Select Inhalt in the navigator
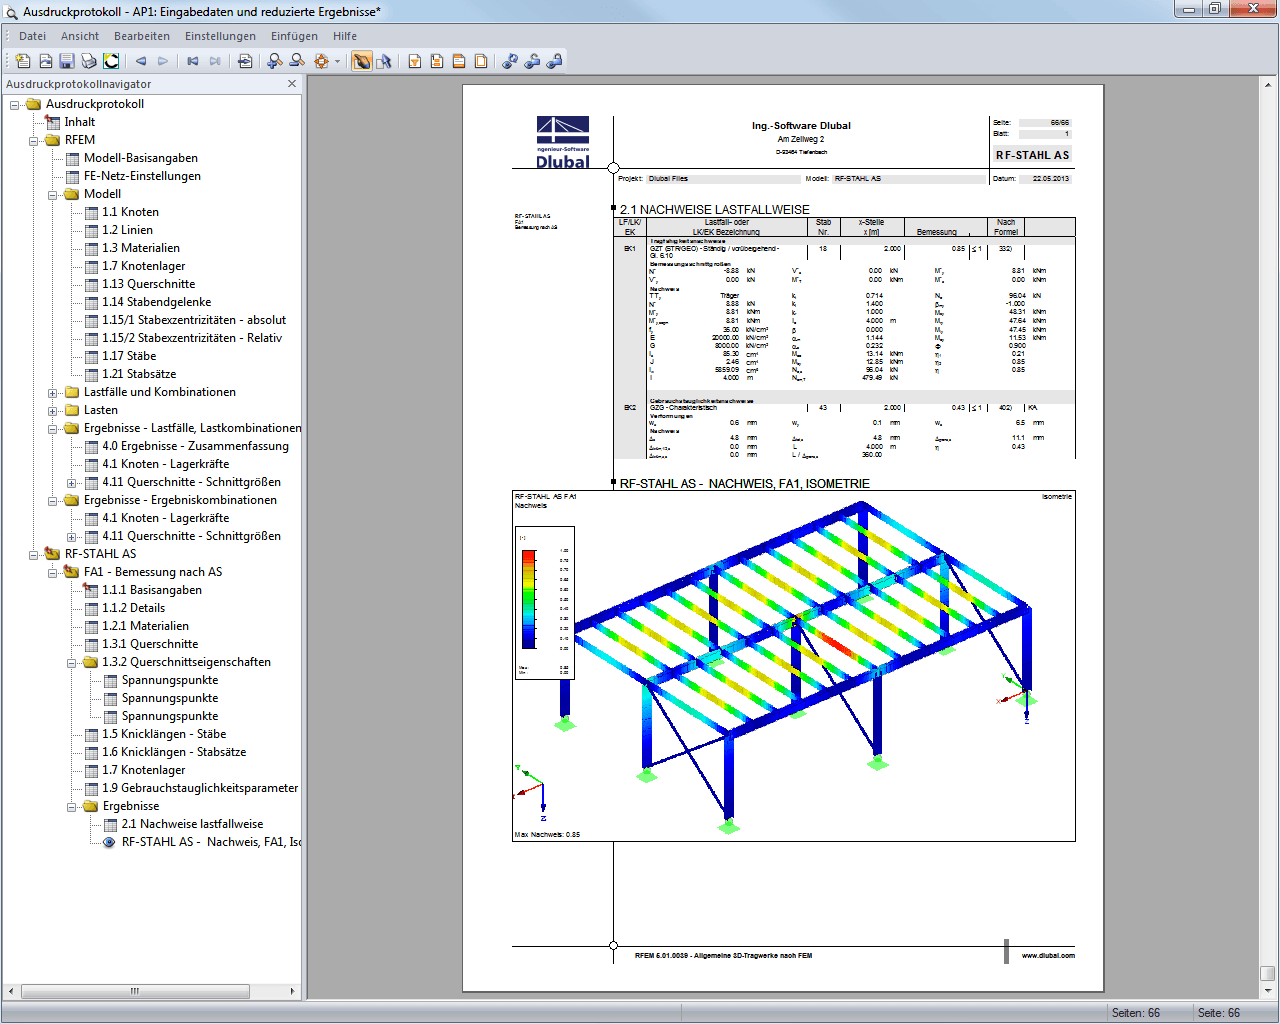Image resolution: width=1280 pixels, height=1024 pixels. pyautogui.click(x=80, y=122)
